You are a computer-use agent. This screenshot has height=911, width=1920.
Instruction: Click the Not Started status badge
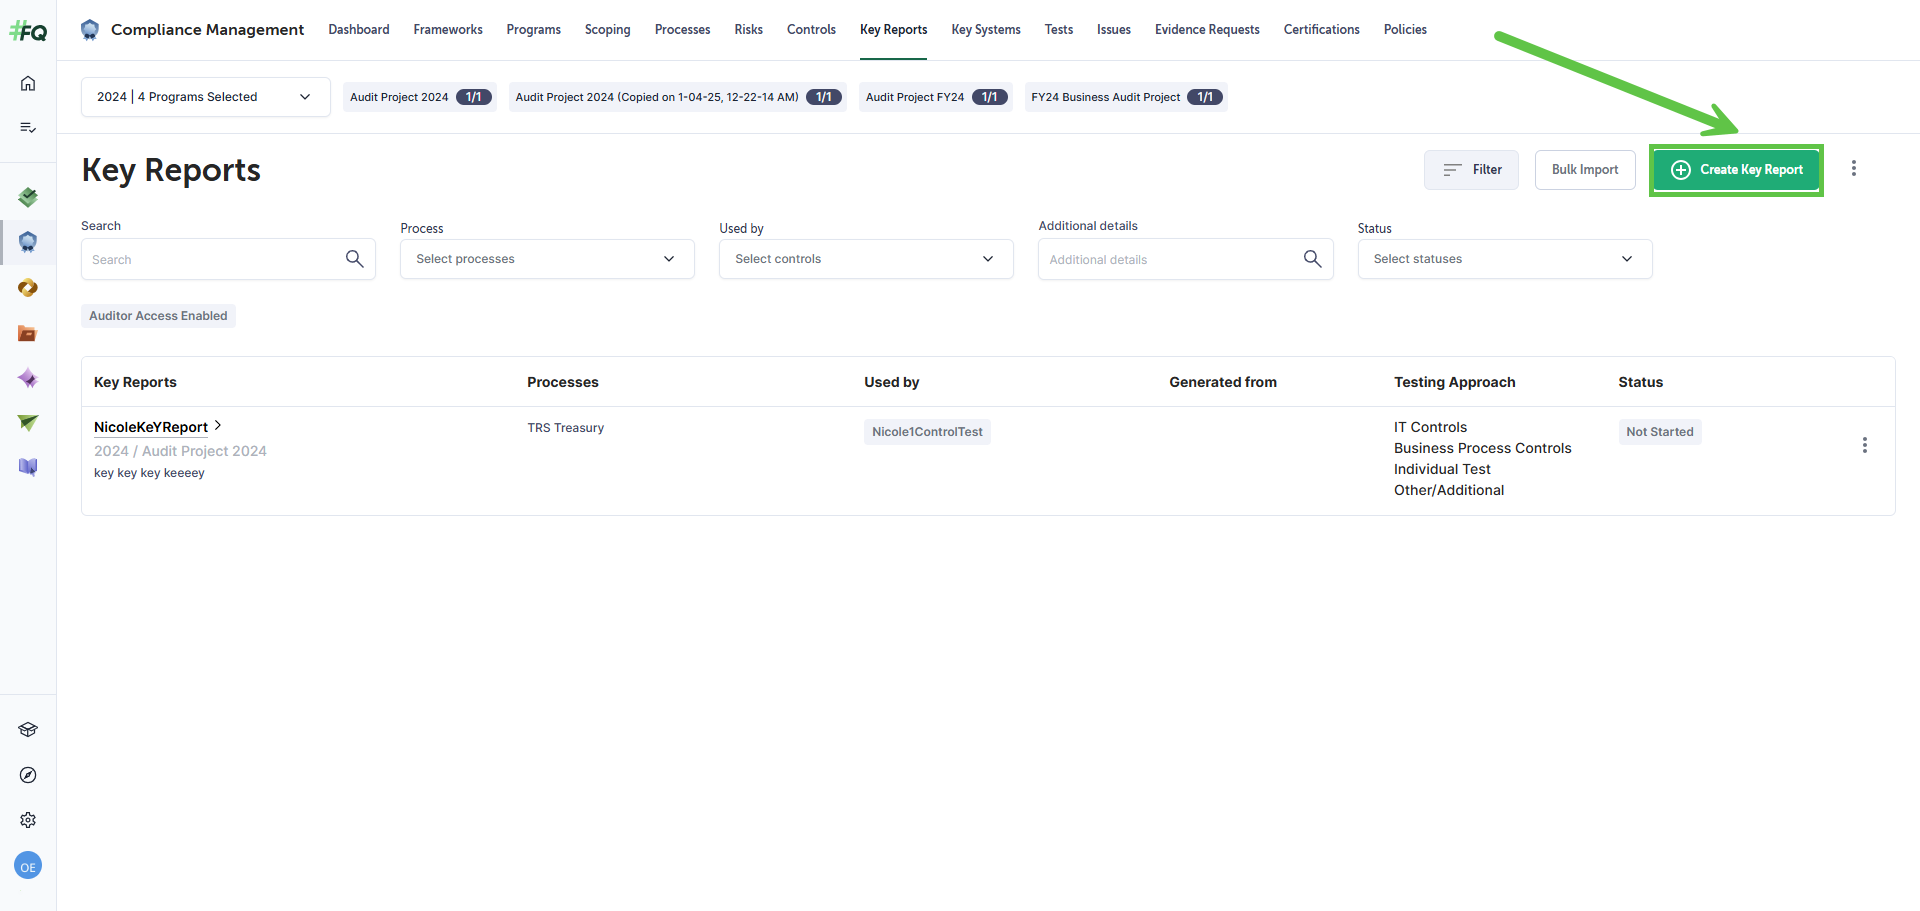[x=1660, y=432]
